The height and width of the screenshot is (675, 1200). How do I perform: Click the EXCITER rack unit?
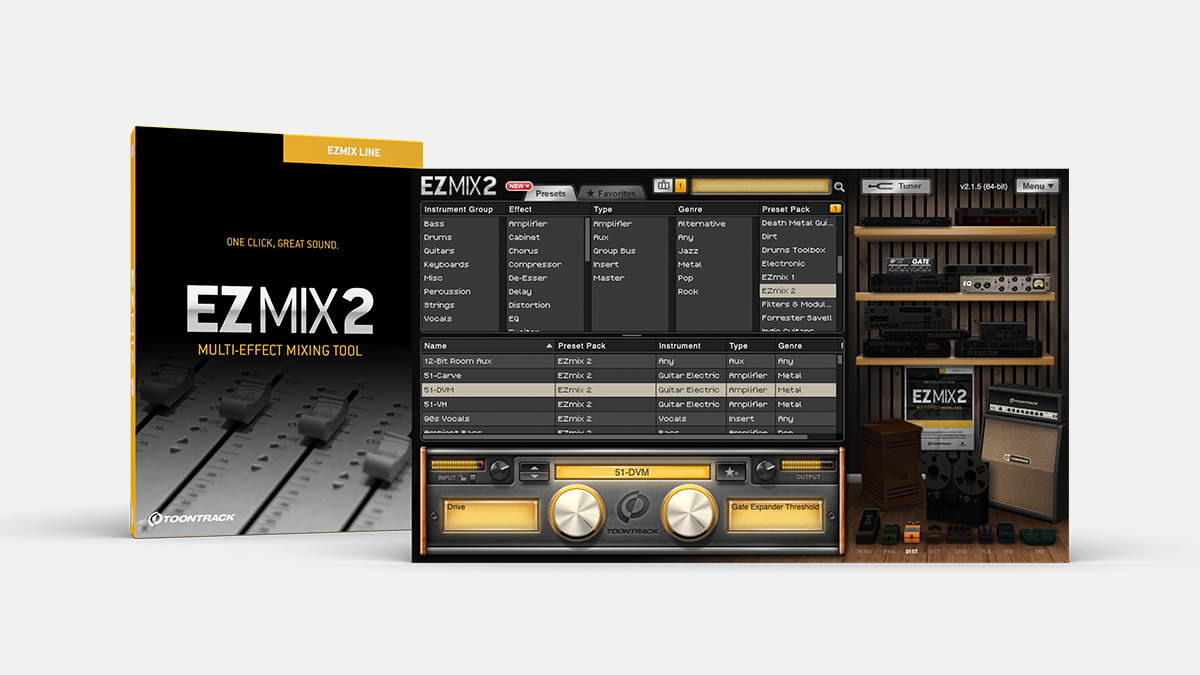[998, 348]
